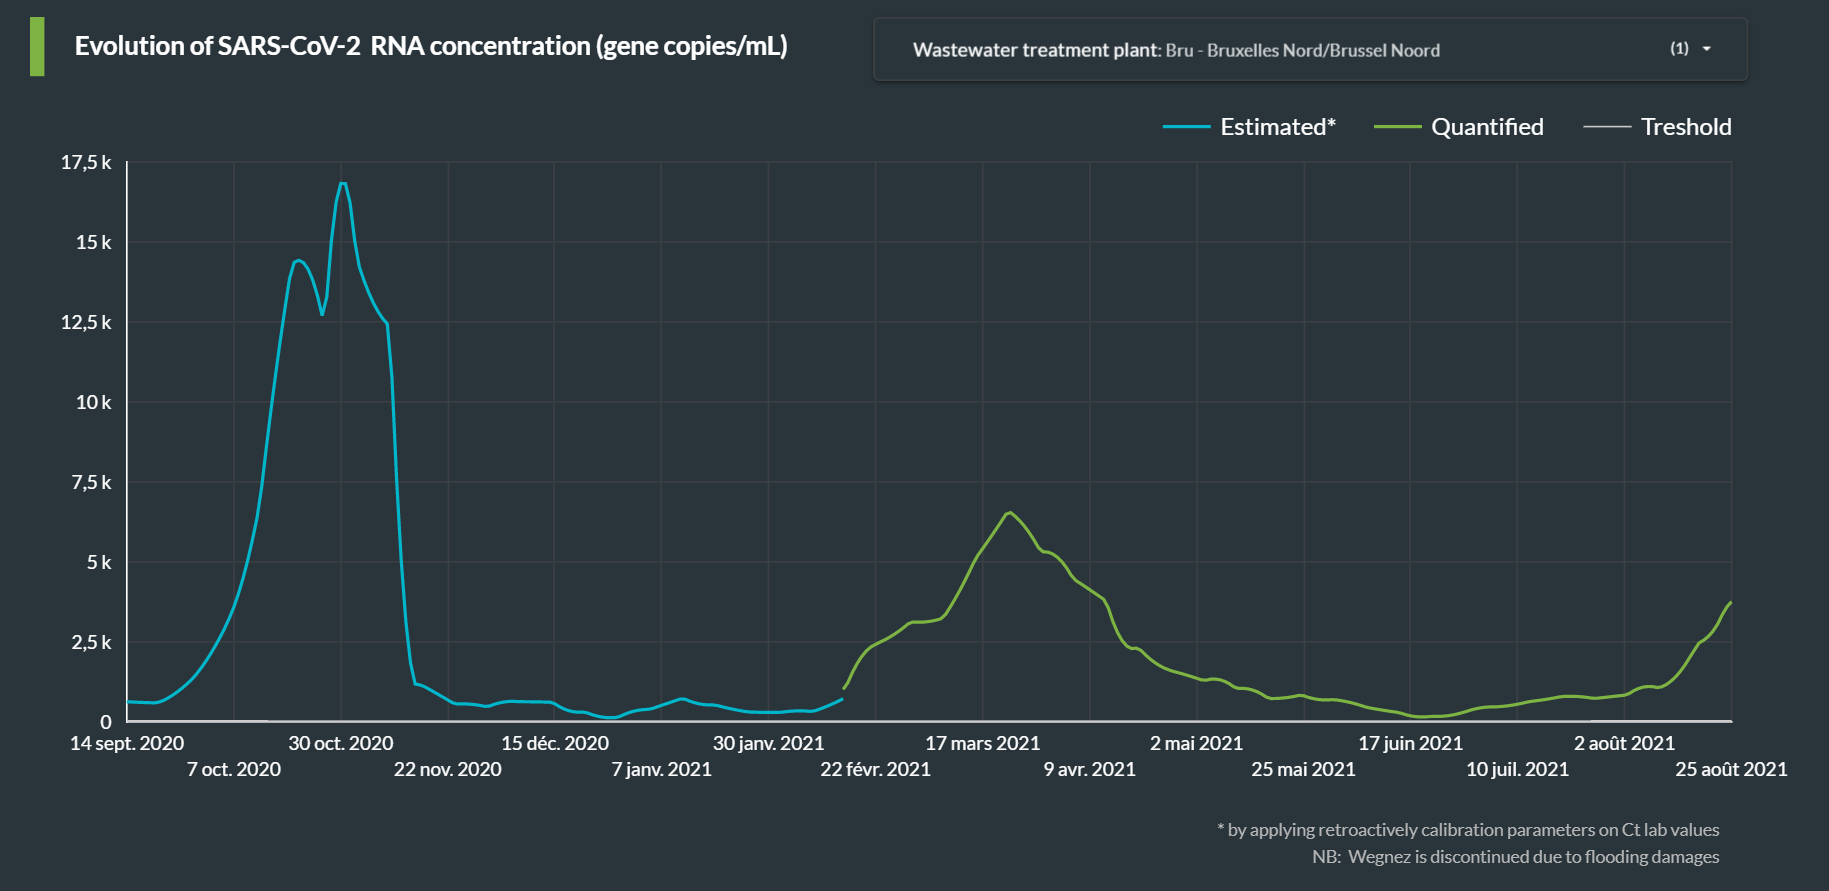Click the 7,5 k y-axis label
This screenshot has height=891, width=1829.
click(91, 482)
